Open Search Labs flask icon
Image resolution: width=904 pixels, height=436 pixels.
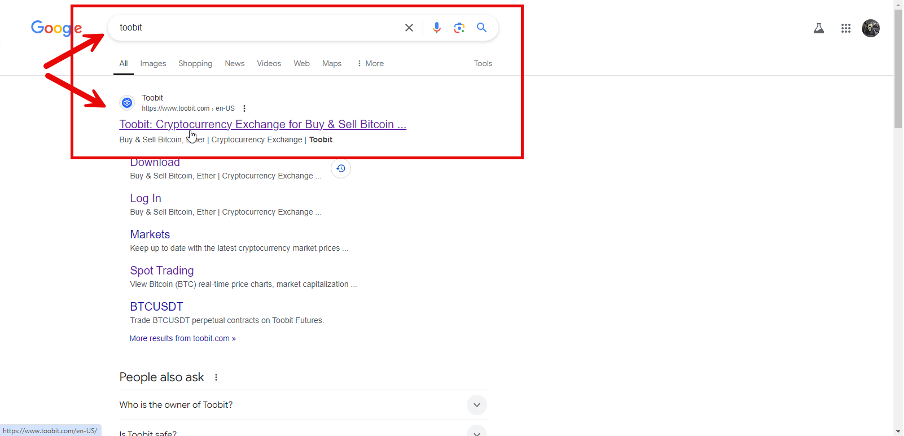tap(819, 28)
